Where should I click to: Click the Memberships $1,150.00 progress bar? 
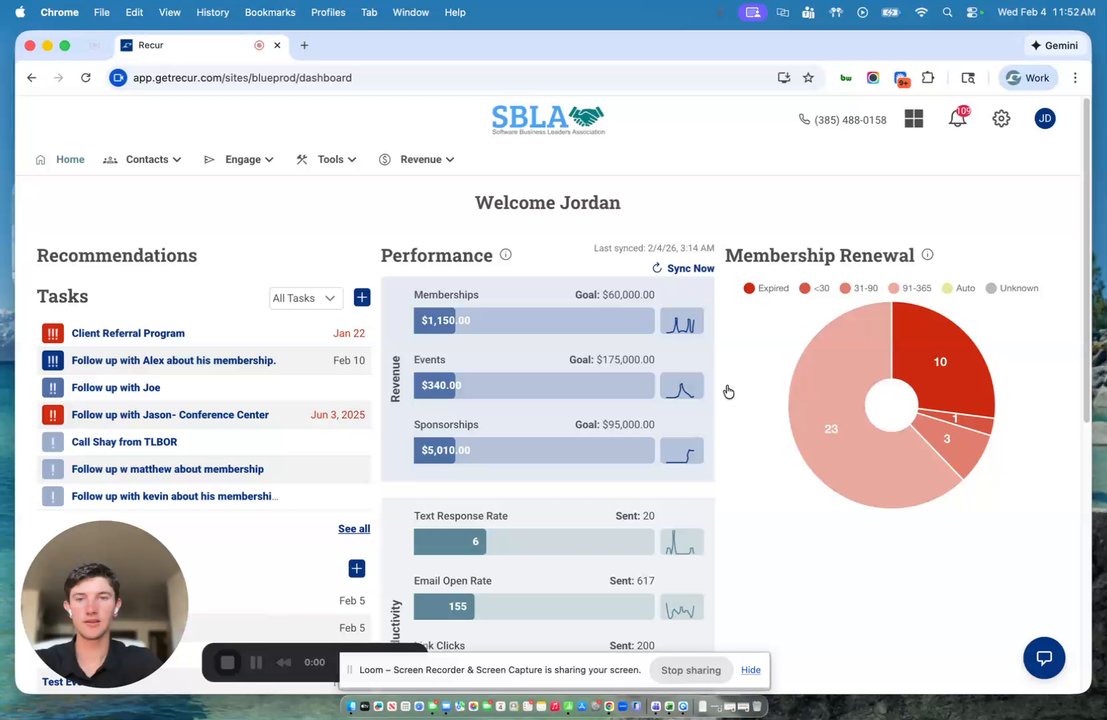[x=534, y=320]
